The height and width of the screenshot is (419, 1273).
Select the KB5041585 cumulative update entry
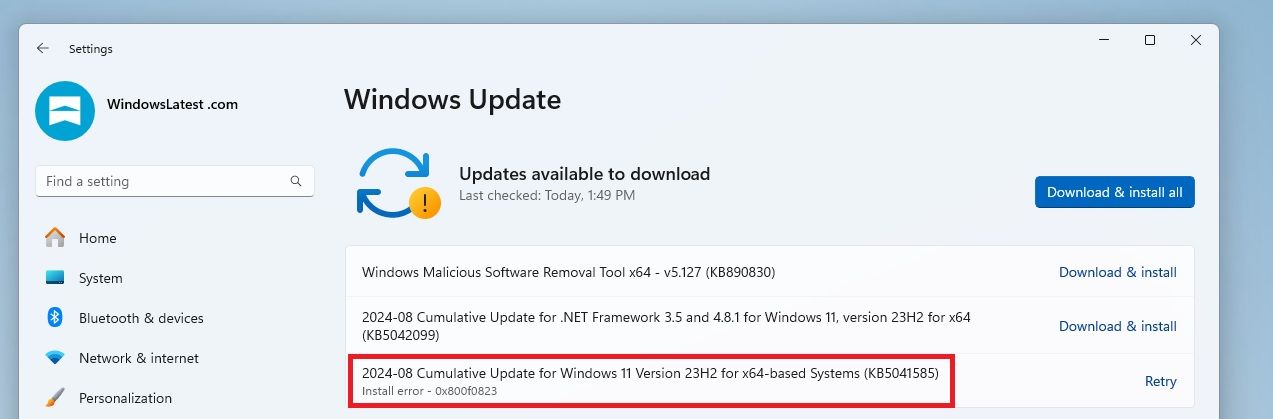pos(650,374)
